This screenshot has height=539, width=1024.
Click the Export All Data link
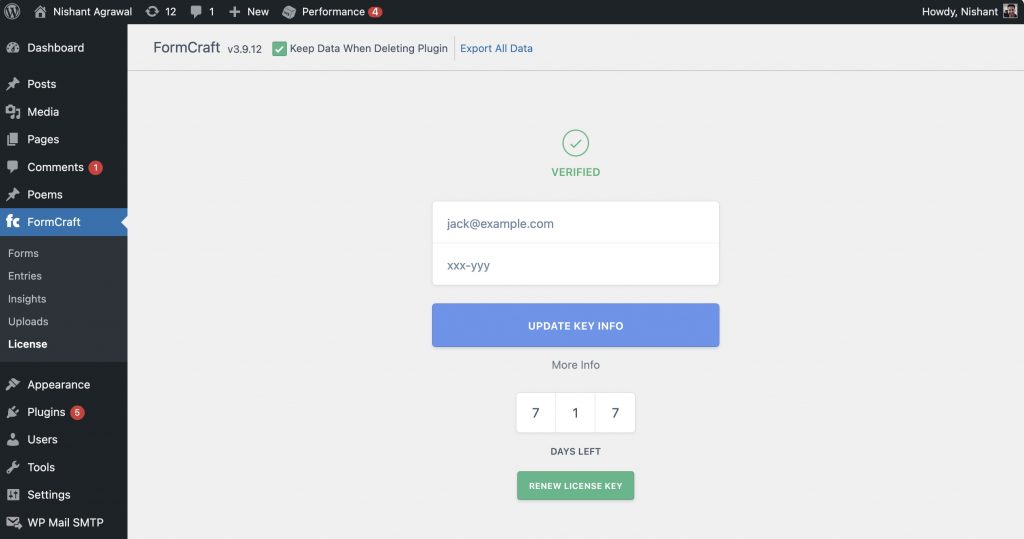click(496, 49)
